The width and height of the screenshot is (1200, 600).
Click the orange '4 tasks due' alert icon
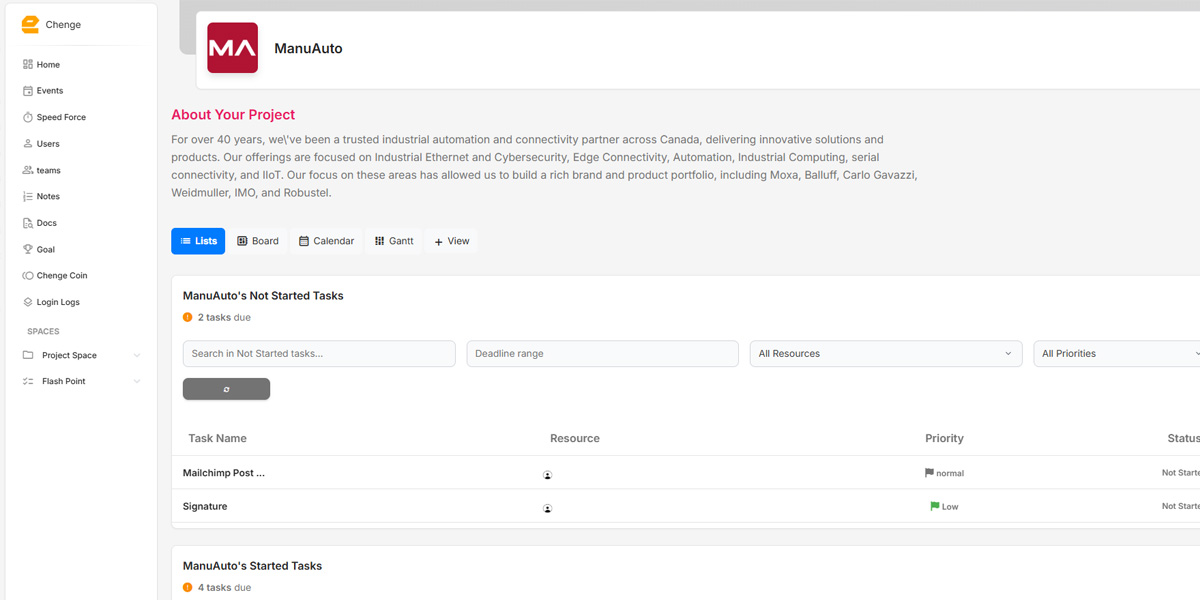tap(187, 587)
